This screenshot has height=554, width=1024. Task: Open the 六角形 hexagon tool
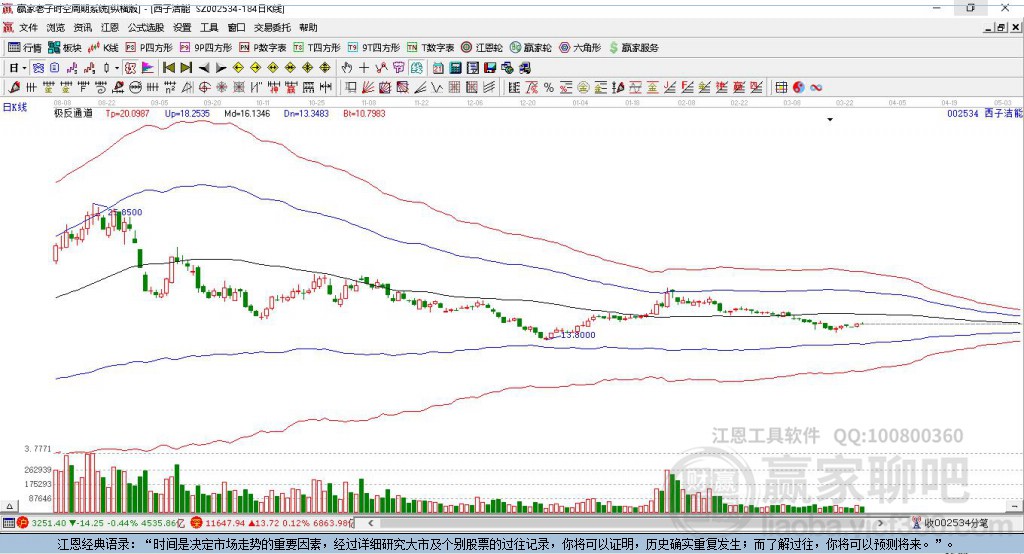click(580, 47)
